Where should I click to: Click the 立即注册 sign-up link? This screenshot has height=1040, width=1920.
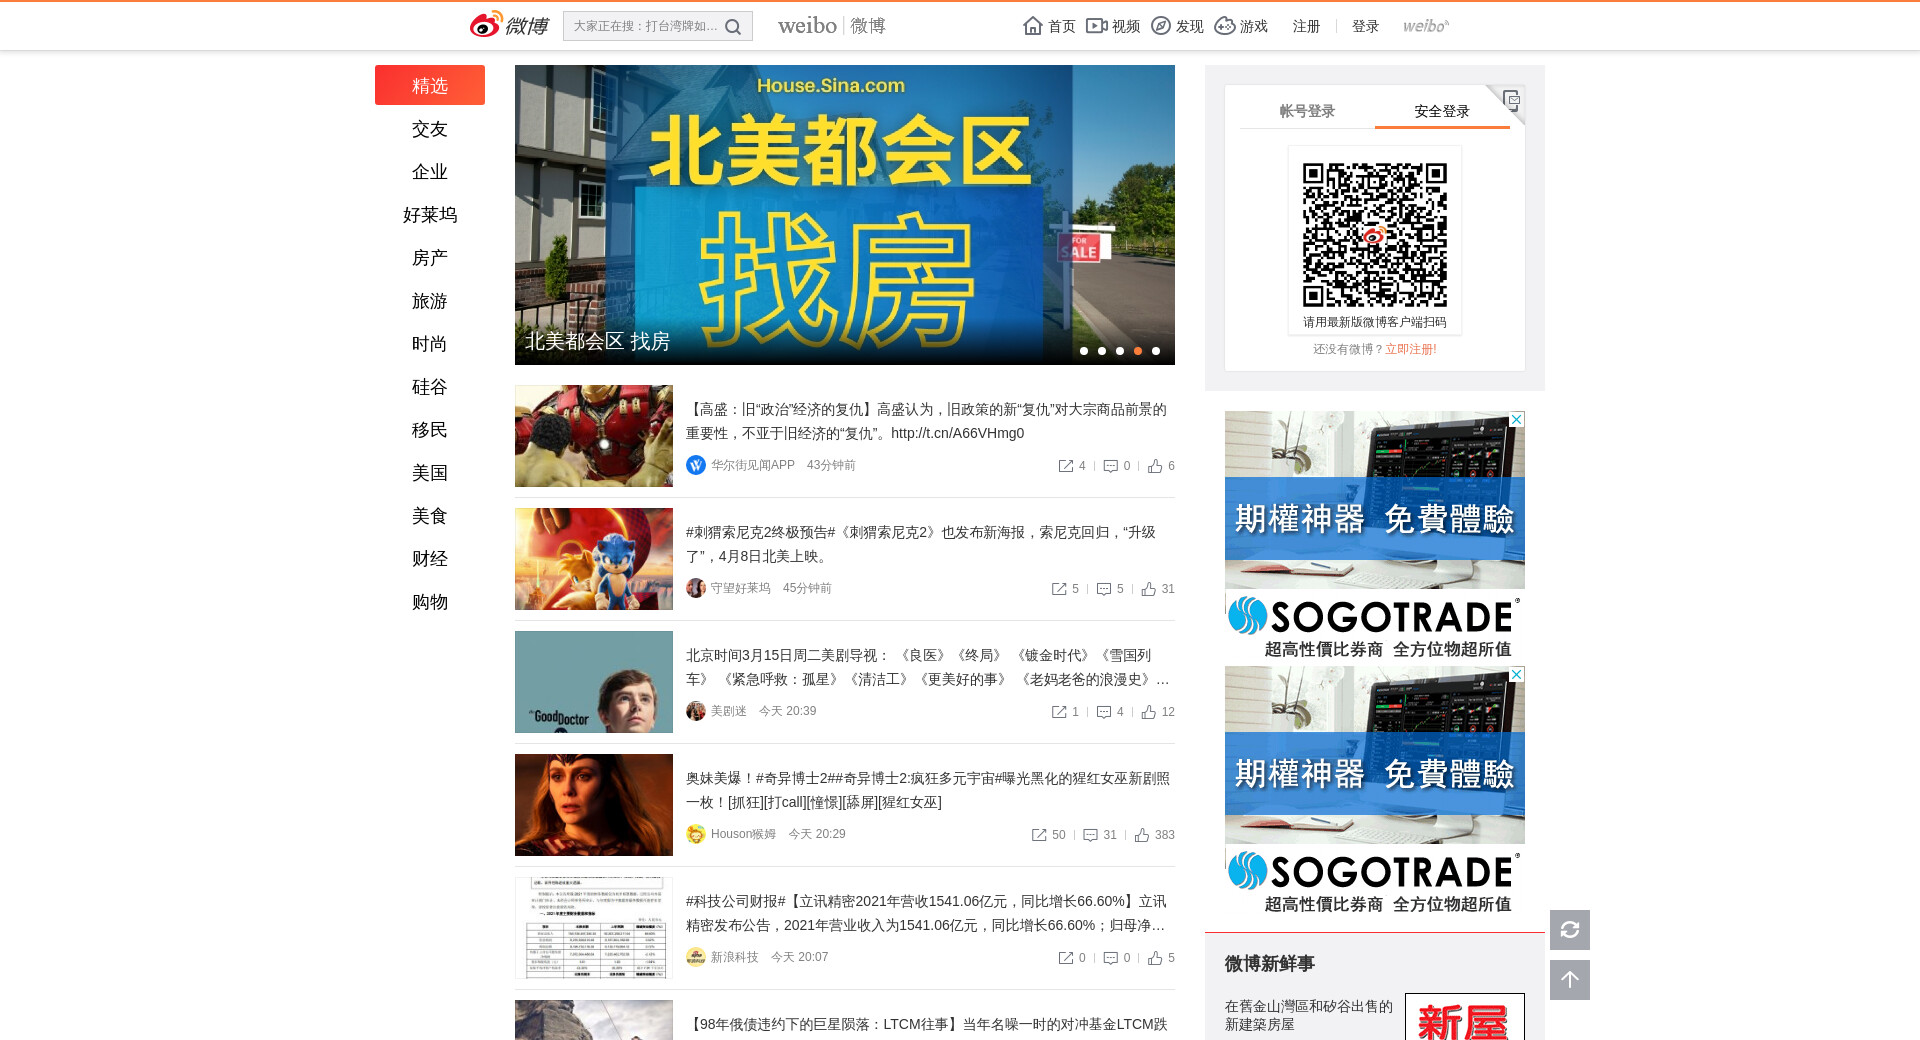[1410, 349]
